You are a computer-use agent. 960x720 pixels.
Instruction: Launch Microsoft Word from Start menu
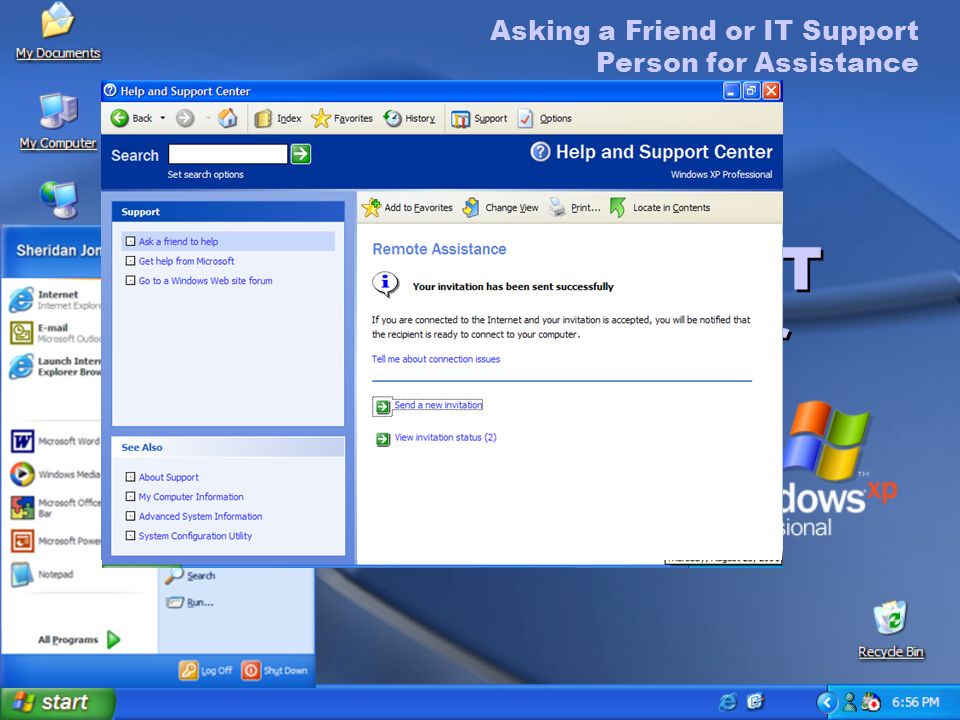pyautogui.click(x=54, y=441)
